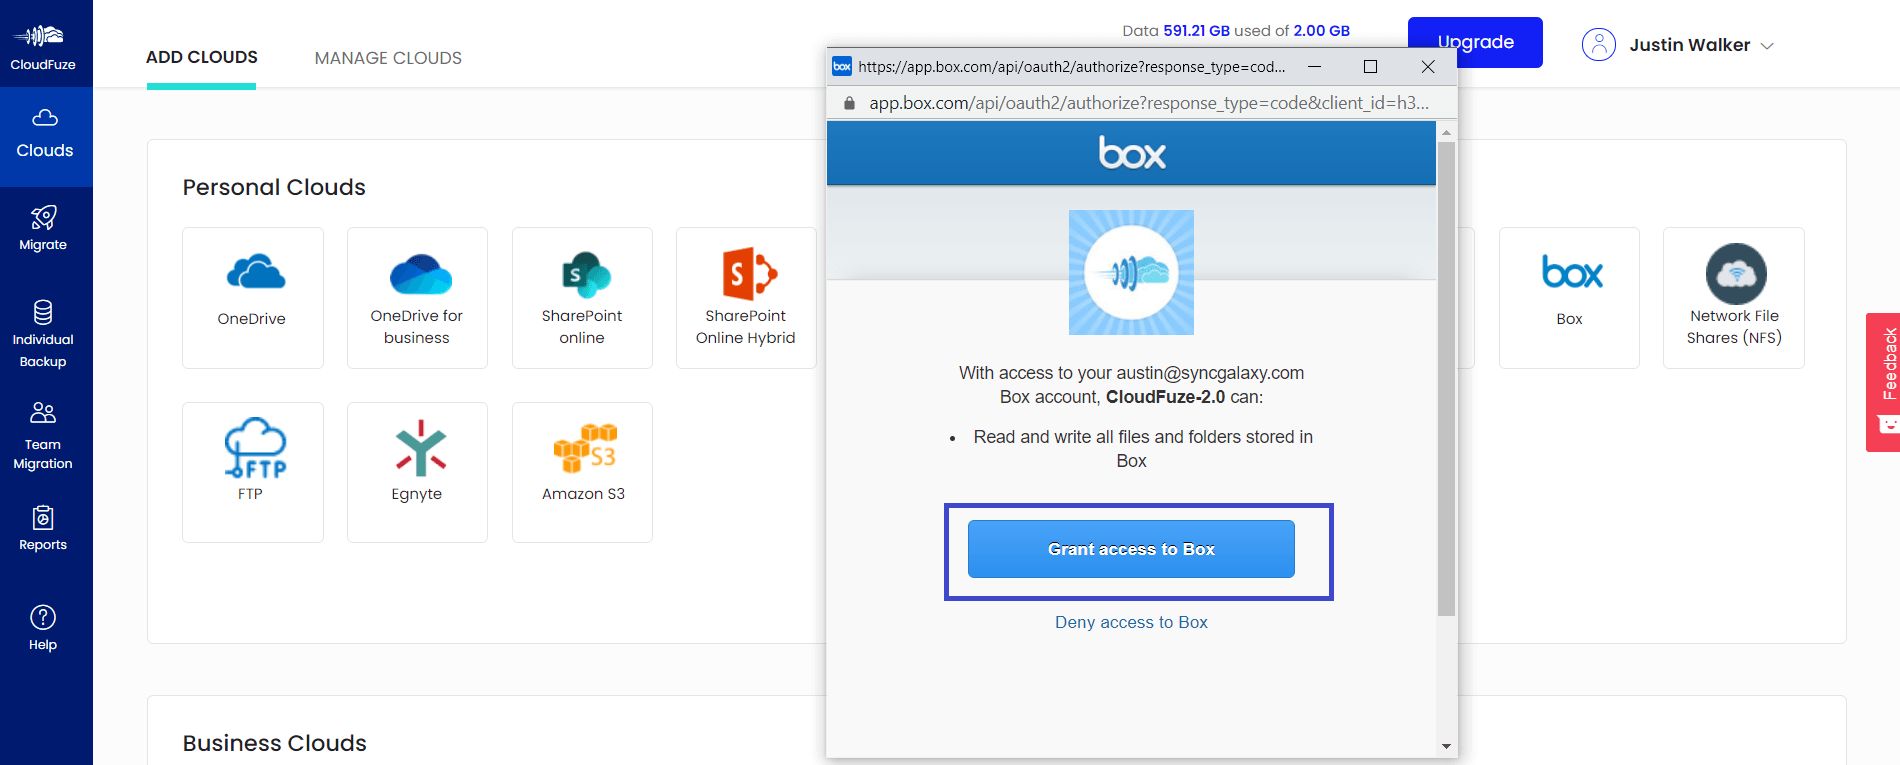Click the Personal Clouds heading

click(x=274, y=187)
